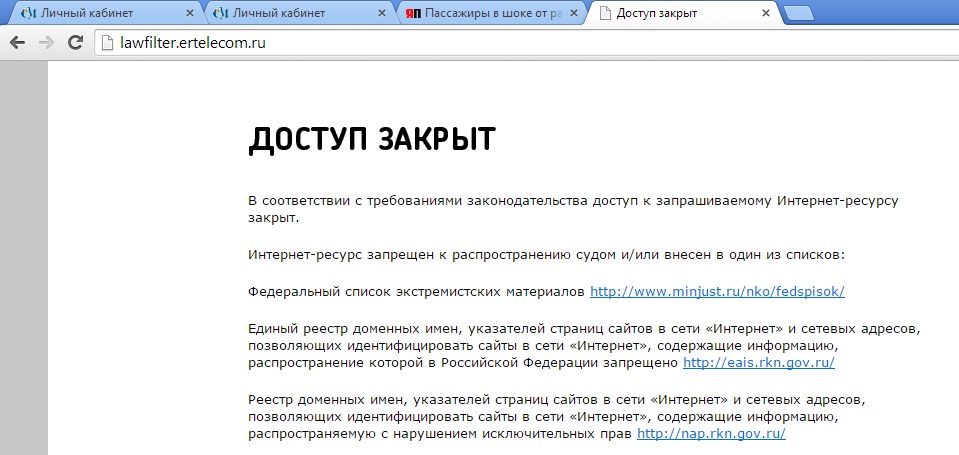Click paragraph starting 'В соответствии с требованиями'
This screenshot has height=455, width=959.
pyautogui.click(x=573, y=209)
